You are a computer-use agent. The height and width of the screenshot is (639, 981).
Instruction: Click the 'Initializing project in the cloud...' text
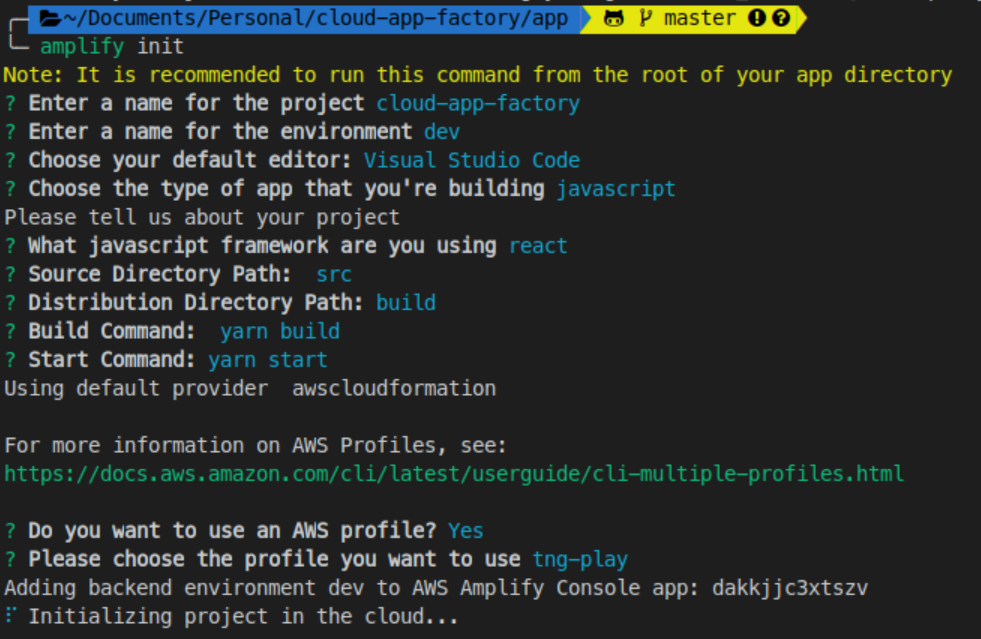[243, 616]
